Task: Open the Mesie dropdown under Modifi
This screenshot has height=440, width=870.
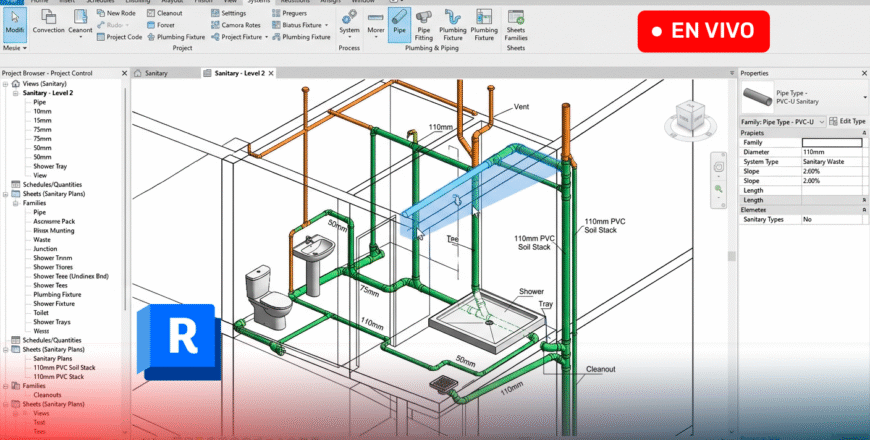Action: (14, 48)
